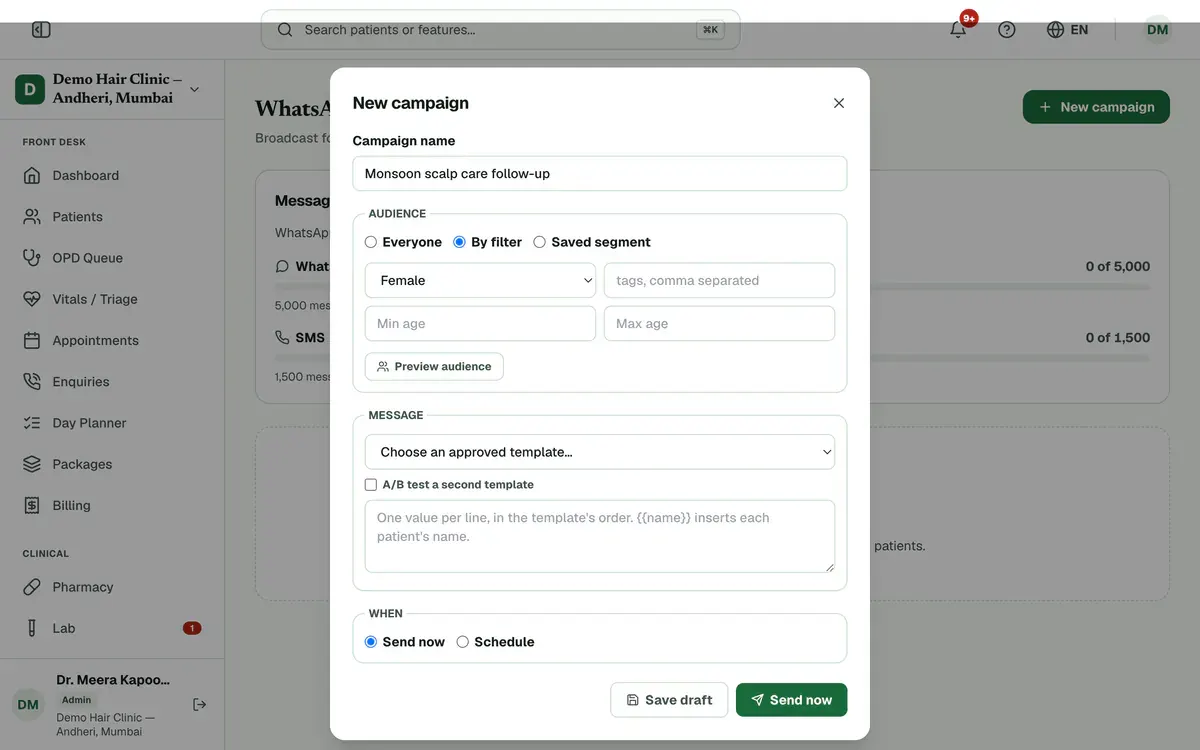This screenshot has width=1200, height=750.
Task: Open the Pharmacy section
Action: coord(112,587)
